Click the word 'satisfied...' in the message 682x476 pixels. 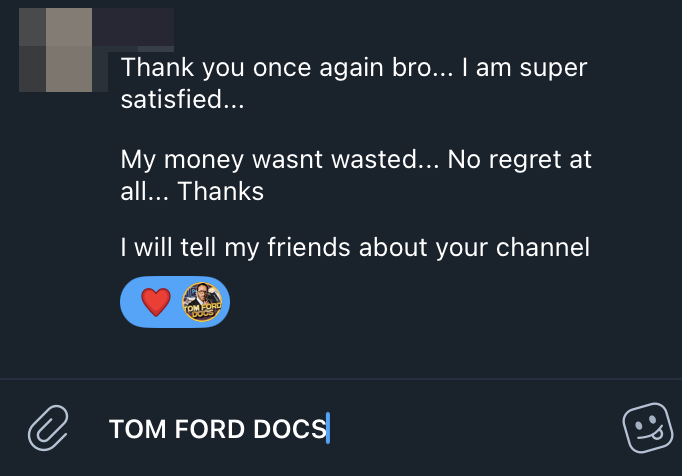pyautogui.click(x=182, y=102)
